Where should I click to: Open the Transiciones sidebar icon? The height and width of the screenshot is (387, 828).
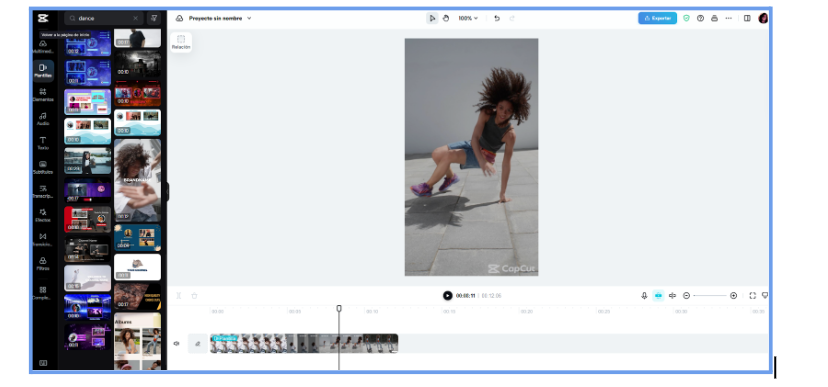click(x=43, y=240)
